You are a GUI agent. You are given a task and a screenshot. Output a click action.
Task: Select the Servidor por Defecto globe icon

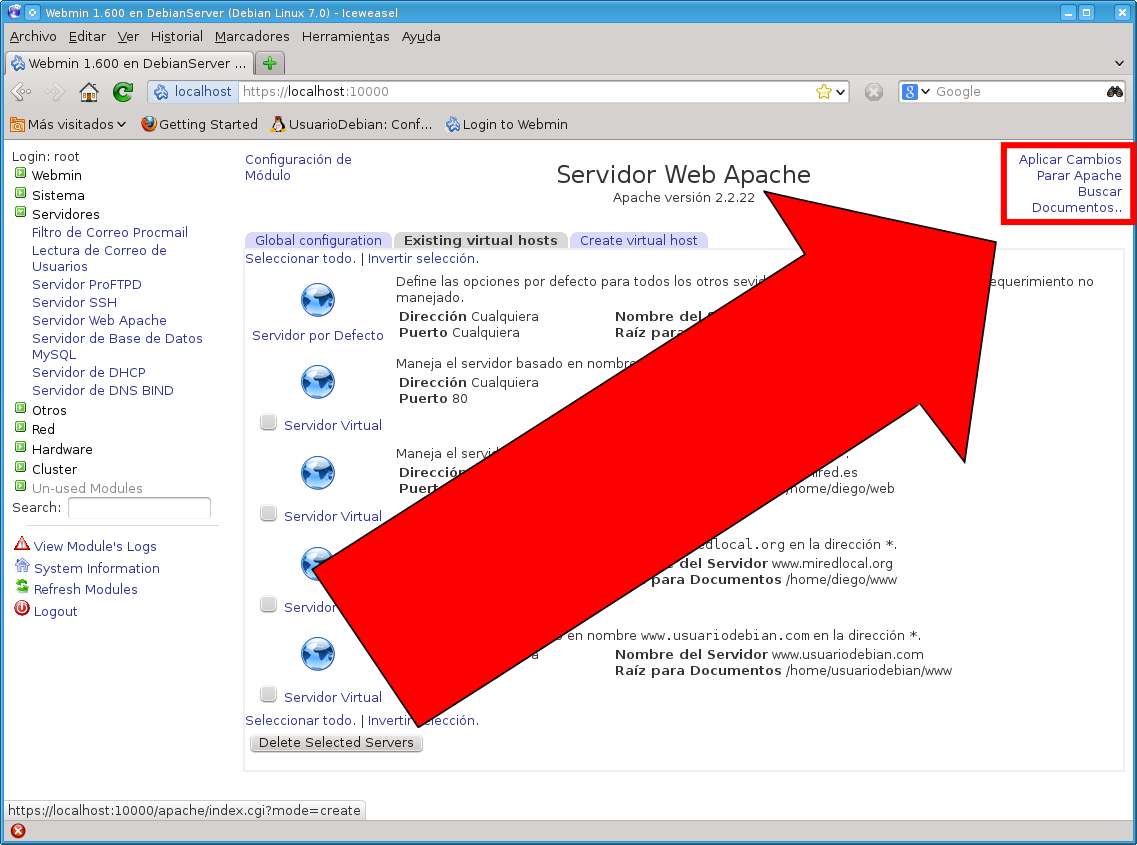click(x=317, y=299)
